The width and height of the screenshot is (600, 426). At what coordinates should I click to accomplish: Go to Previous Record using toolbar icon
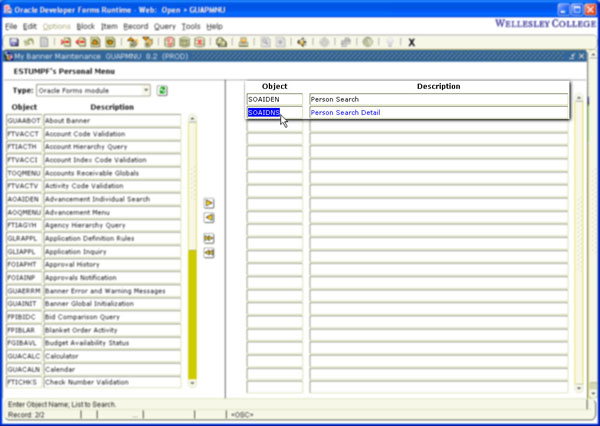pos(95,42)
